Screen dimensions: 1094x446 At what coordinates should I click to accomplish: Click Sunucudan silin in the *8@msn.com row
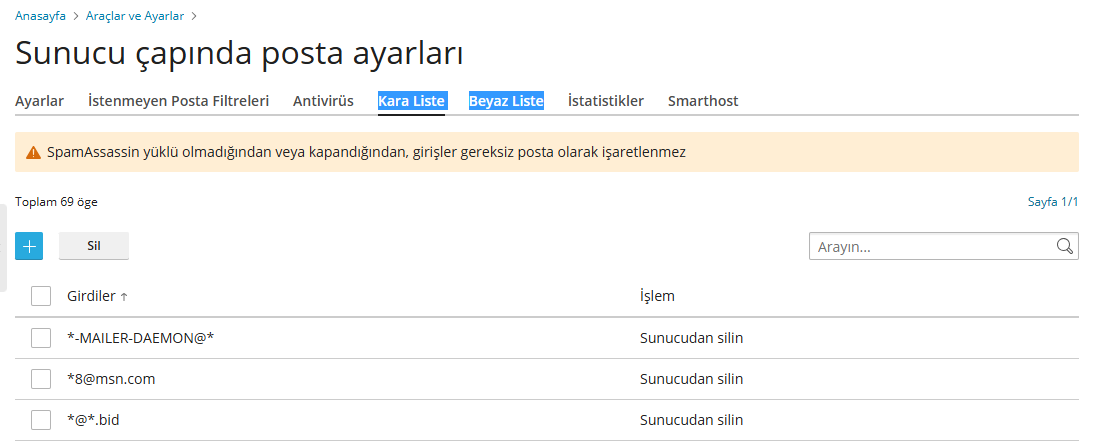point(691,379)
